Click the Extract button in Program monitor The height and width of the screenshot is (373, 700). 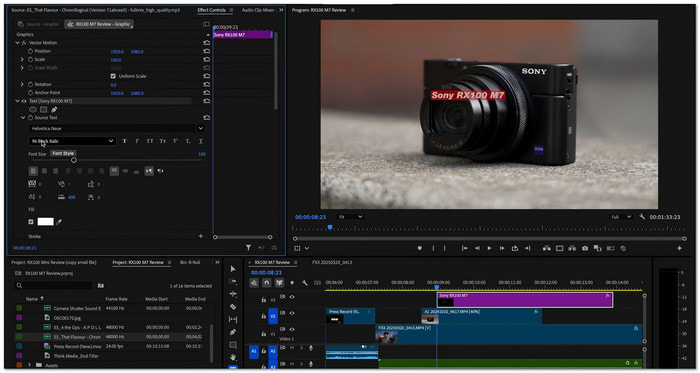(572, 248)
